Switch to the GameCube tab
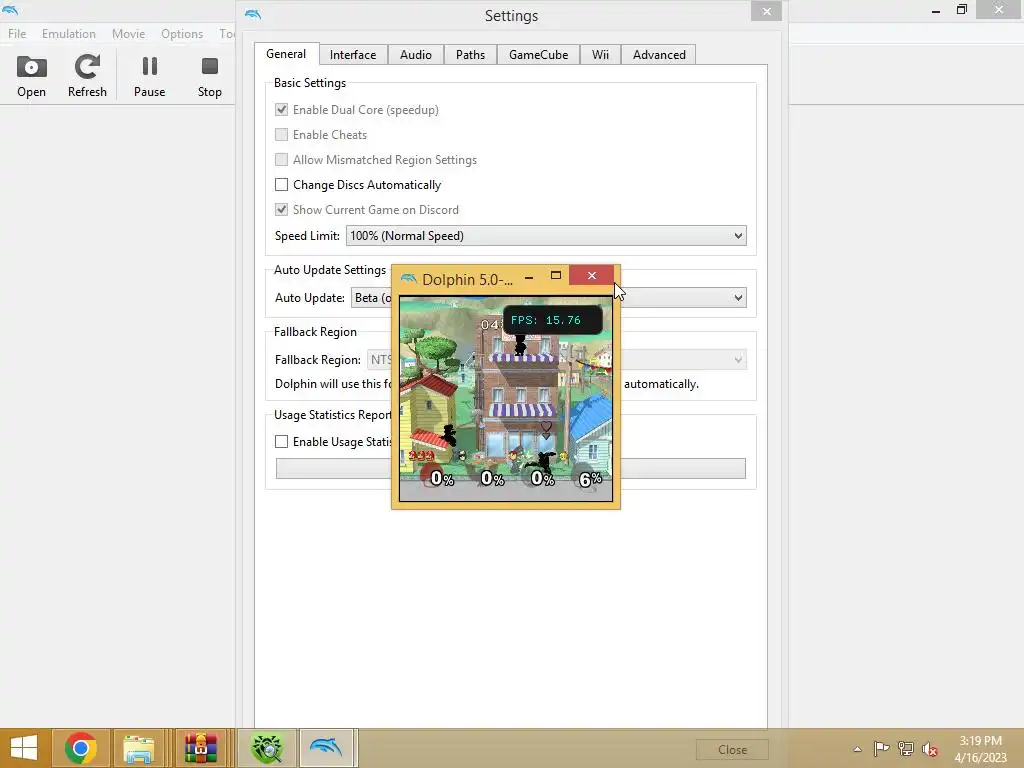This screenshot has width=1024, height=768. click(x=539, y=55)
